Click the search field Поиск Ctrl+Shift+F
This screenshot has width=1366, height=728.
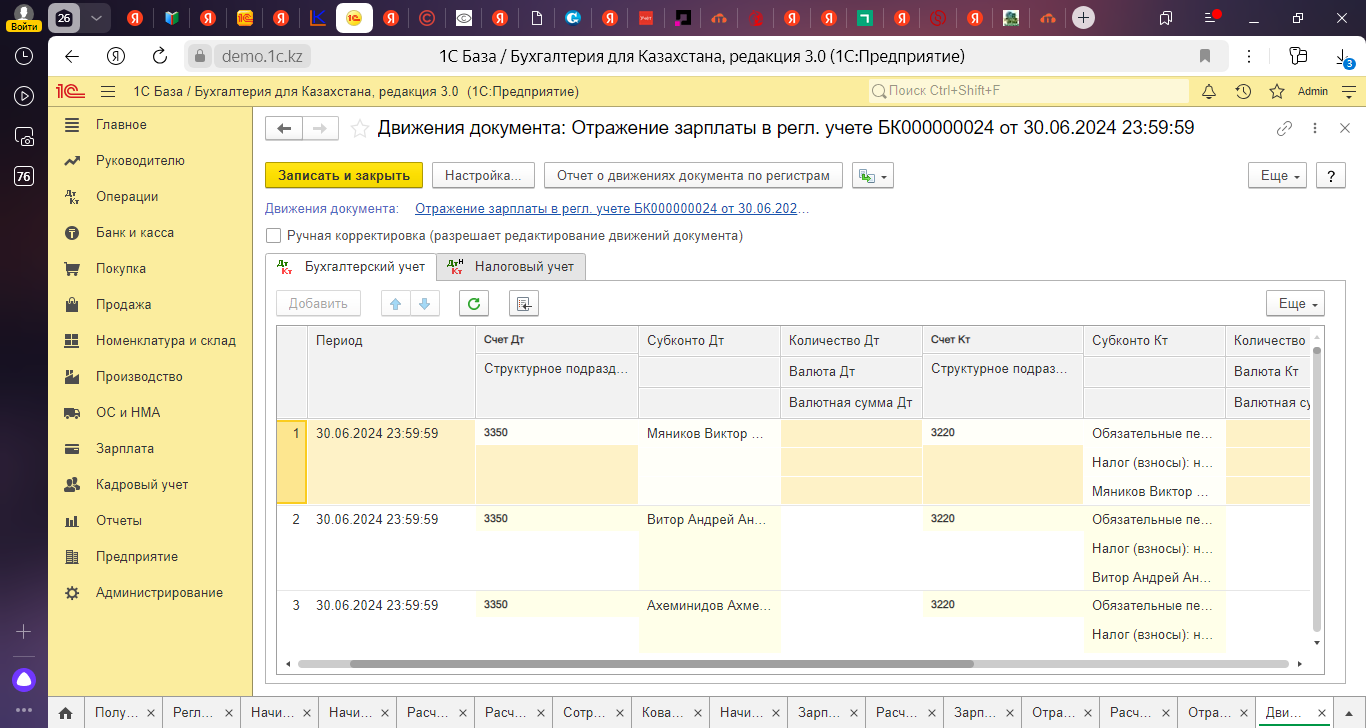click(x=1028, y=91)
